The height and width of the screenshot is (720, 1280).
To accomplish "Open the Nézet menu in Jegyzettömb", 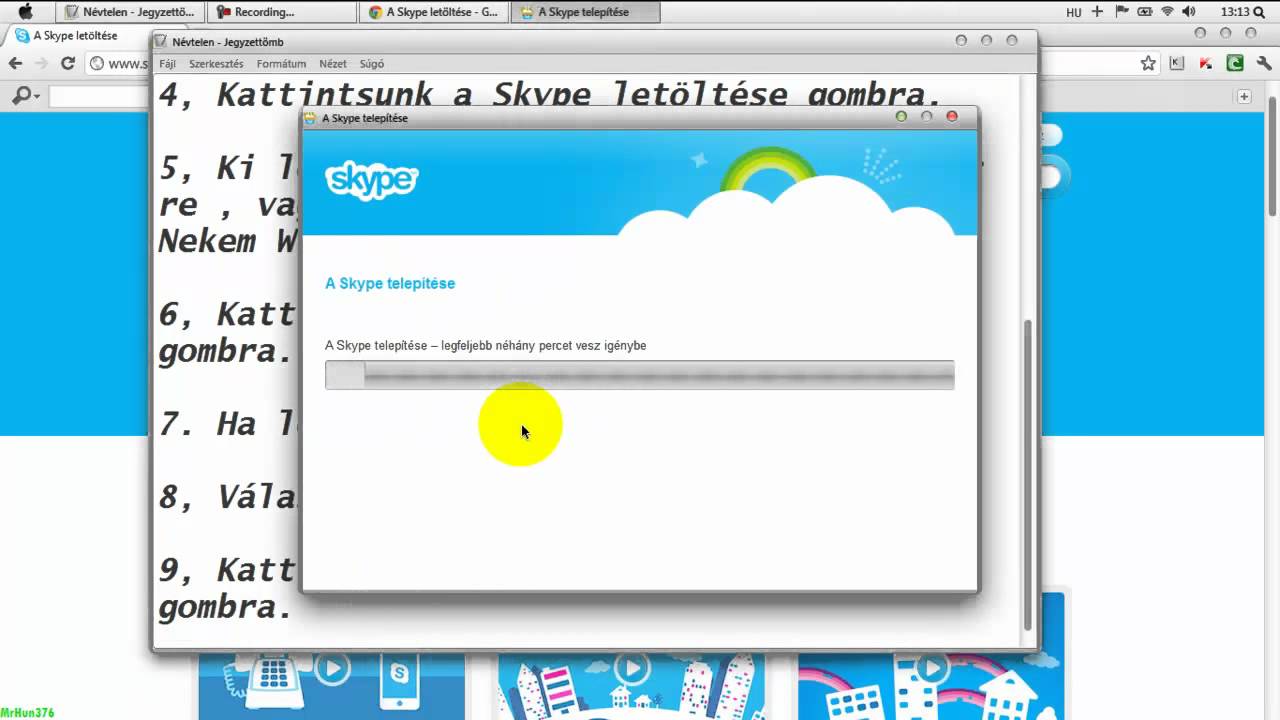I will [333, 64].
